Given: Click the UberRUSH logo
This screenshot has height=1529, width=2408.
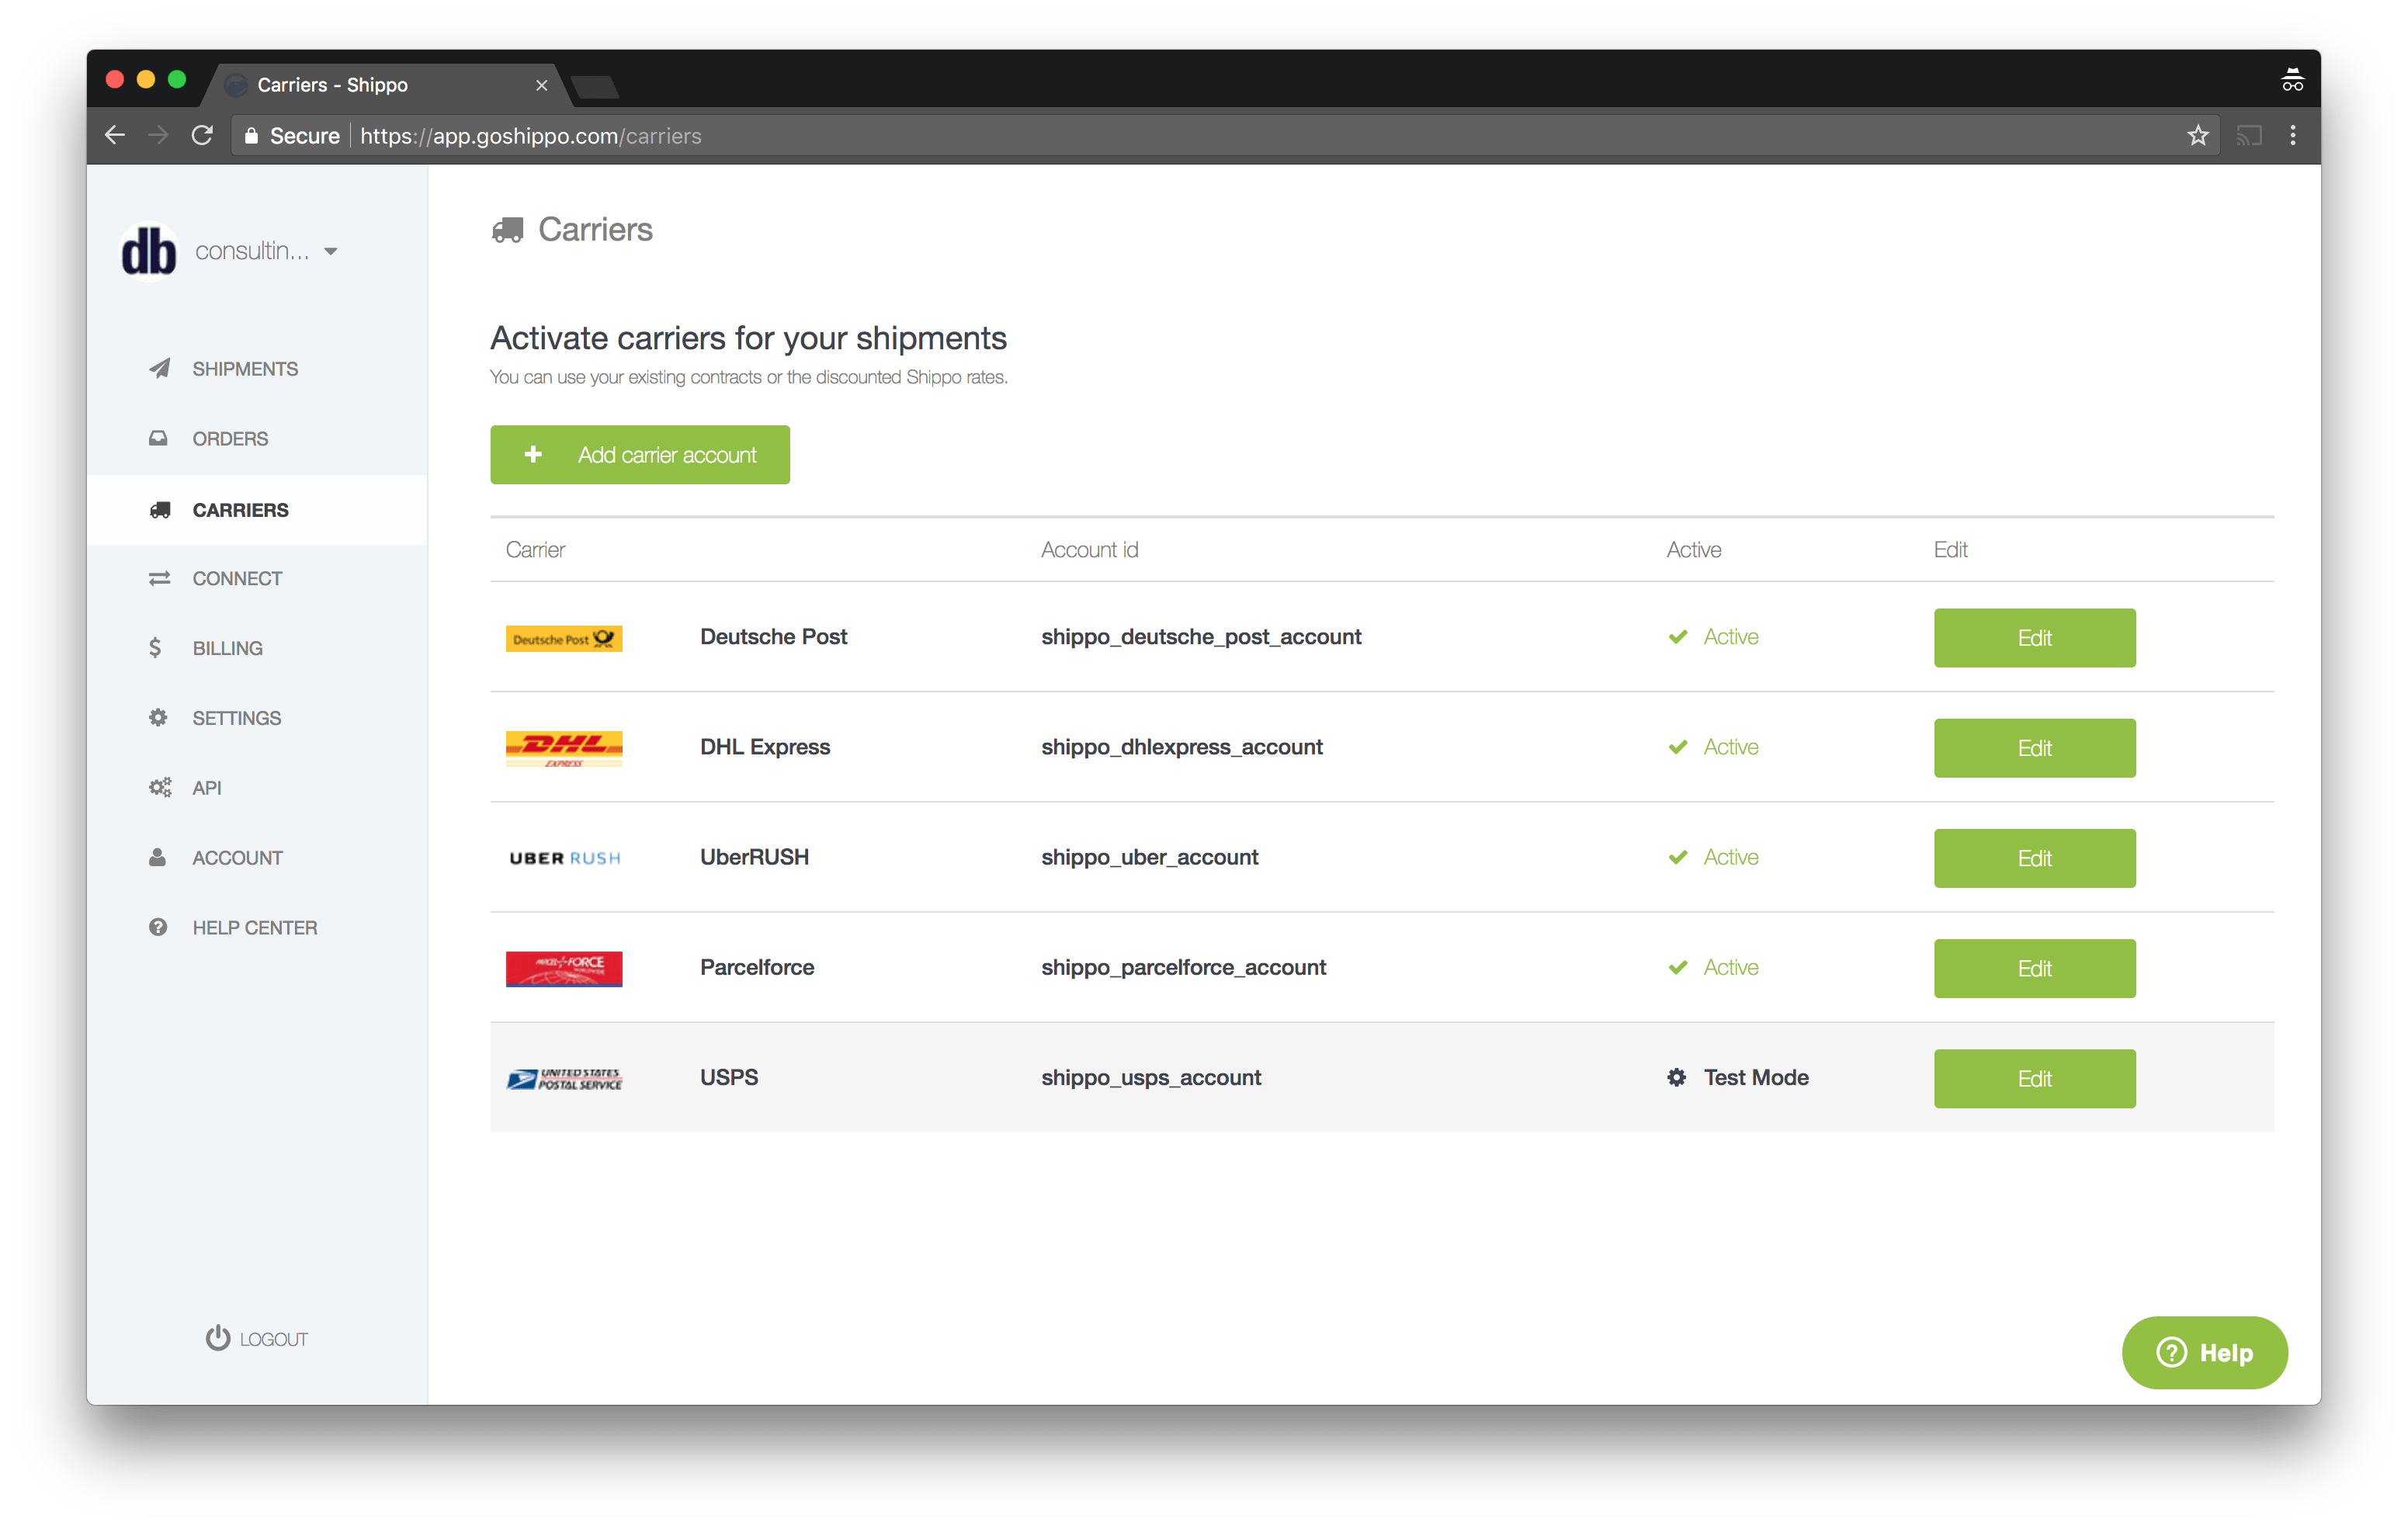Looking at the screenshot, I should click(564, 859).
